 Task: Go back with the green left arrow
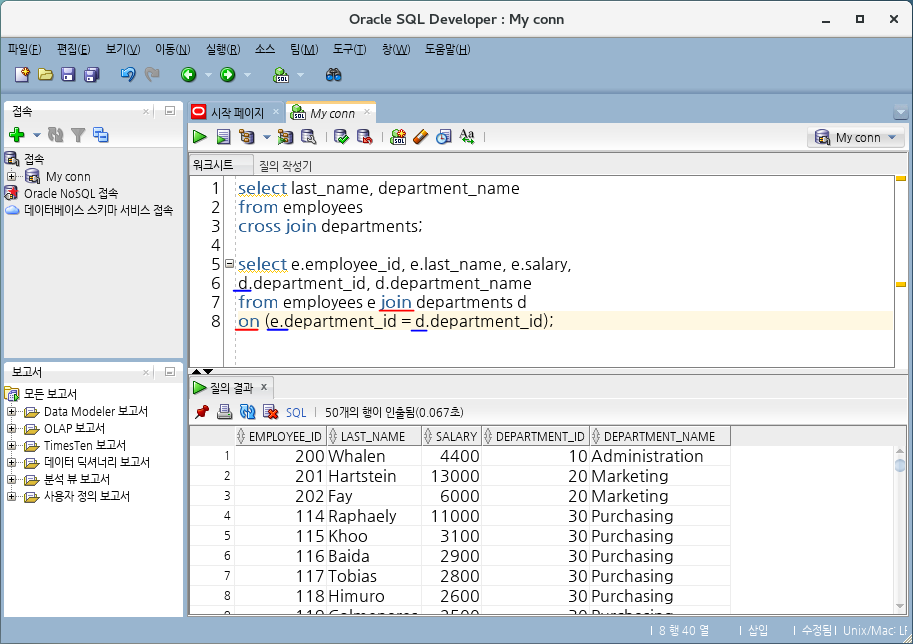pos(189,75)
